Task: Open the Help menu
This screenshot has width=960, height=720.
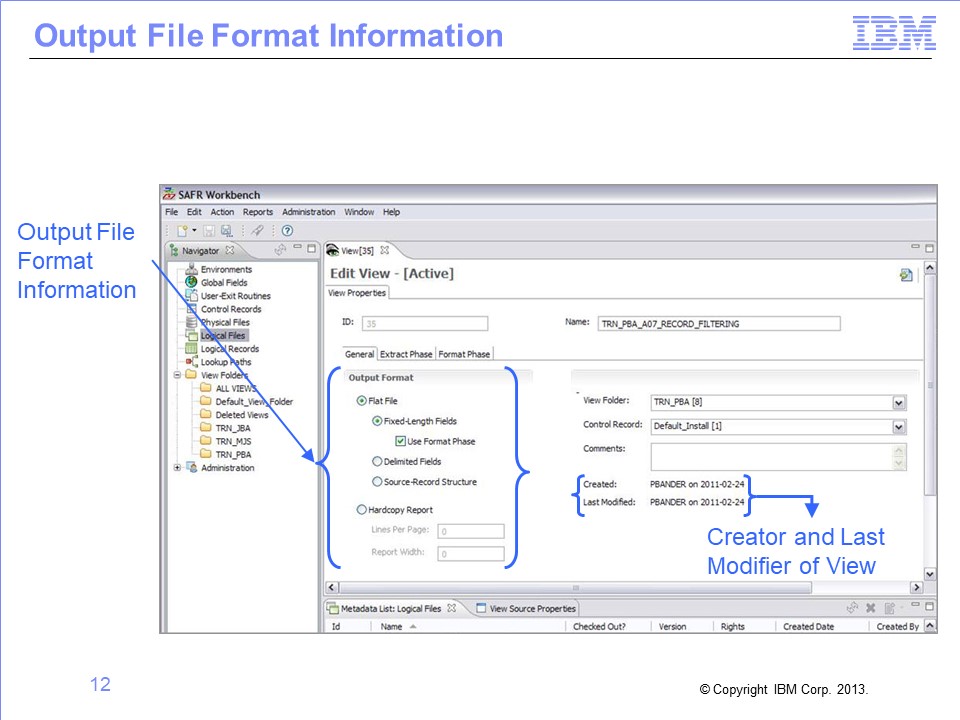Action: tap(391, 212)
